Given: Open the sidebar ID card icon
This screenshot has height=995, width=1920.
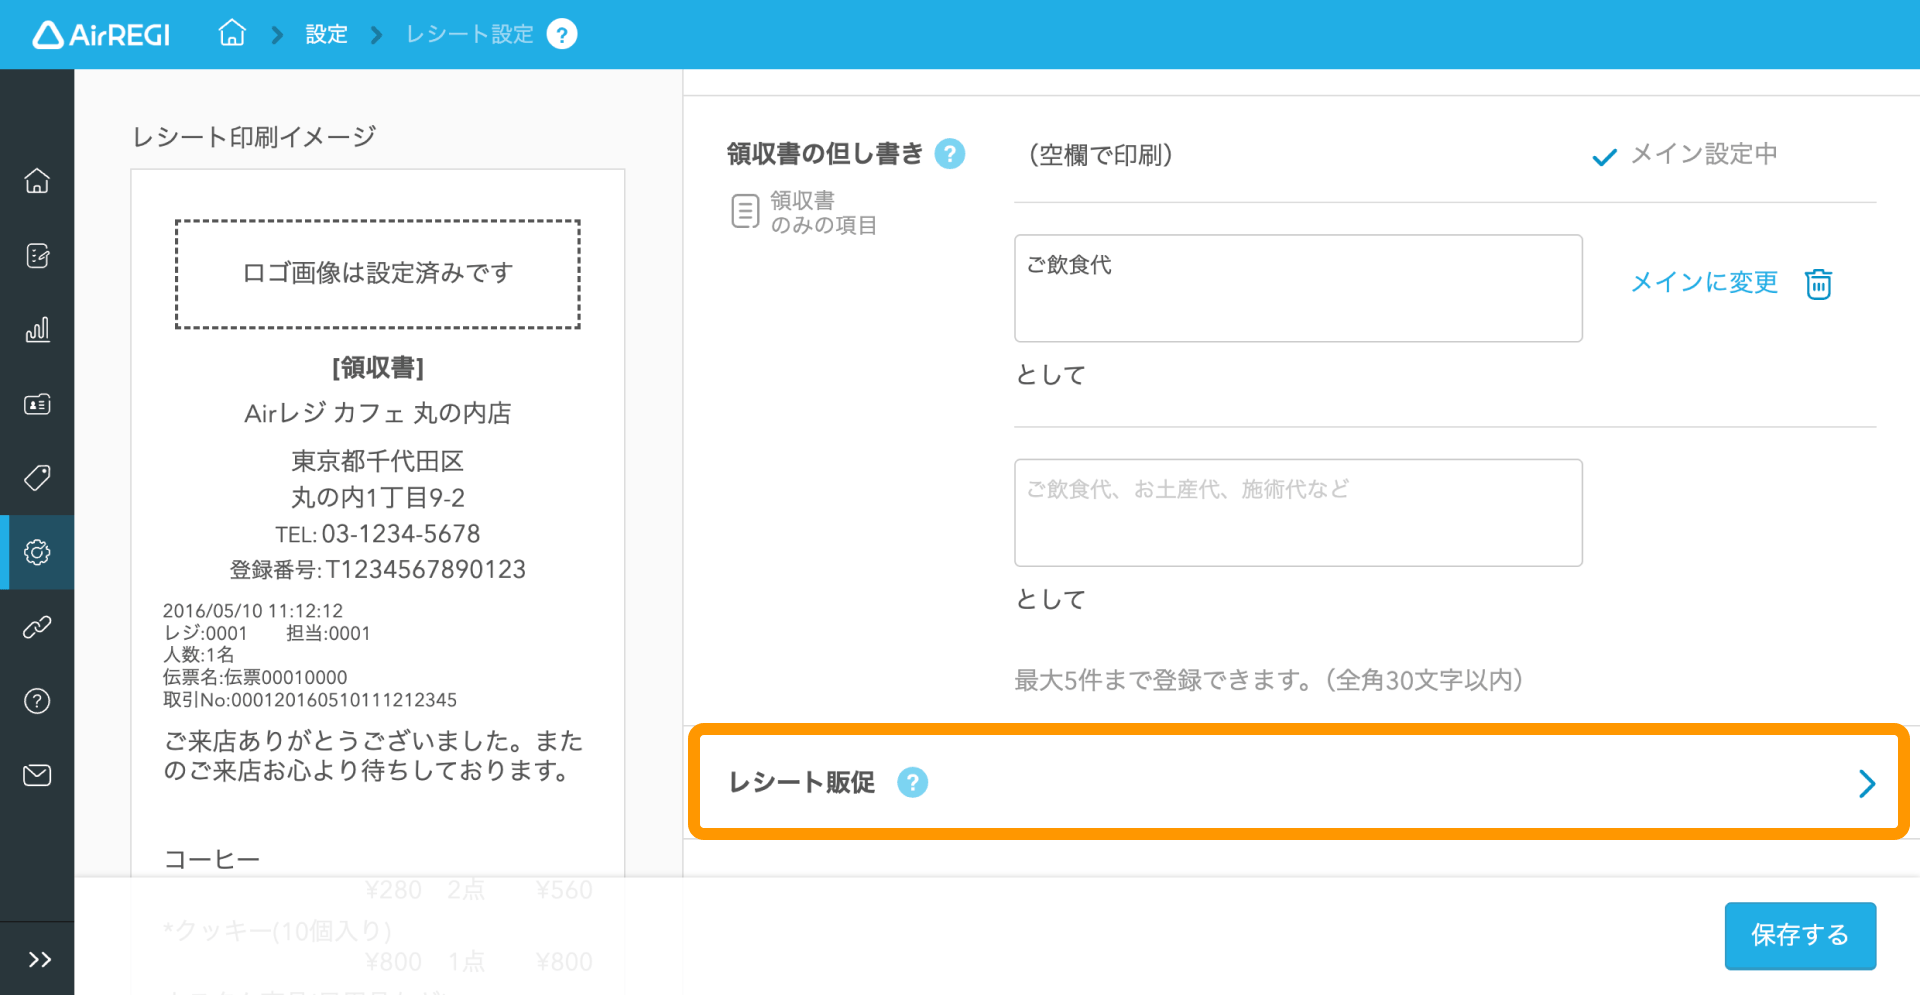Looking at the screenshot, I should click(37, 404).
